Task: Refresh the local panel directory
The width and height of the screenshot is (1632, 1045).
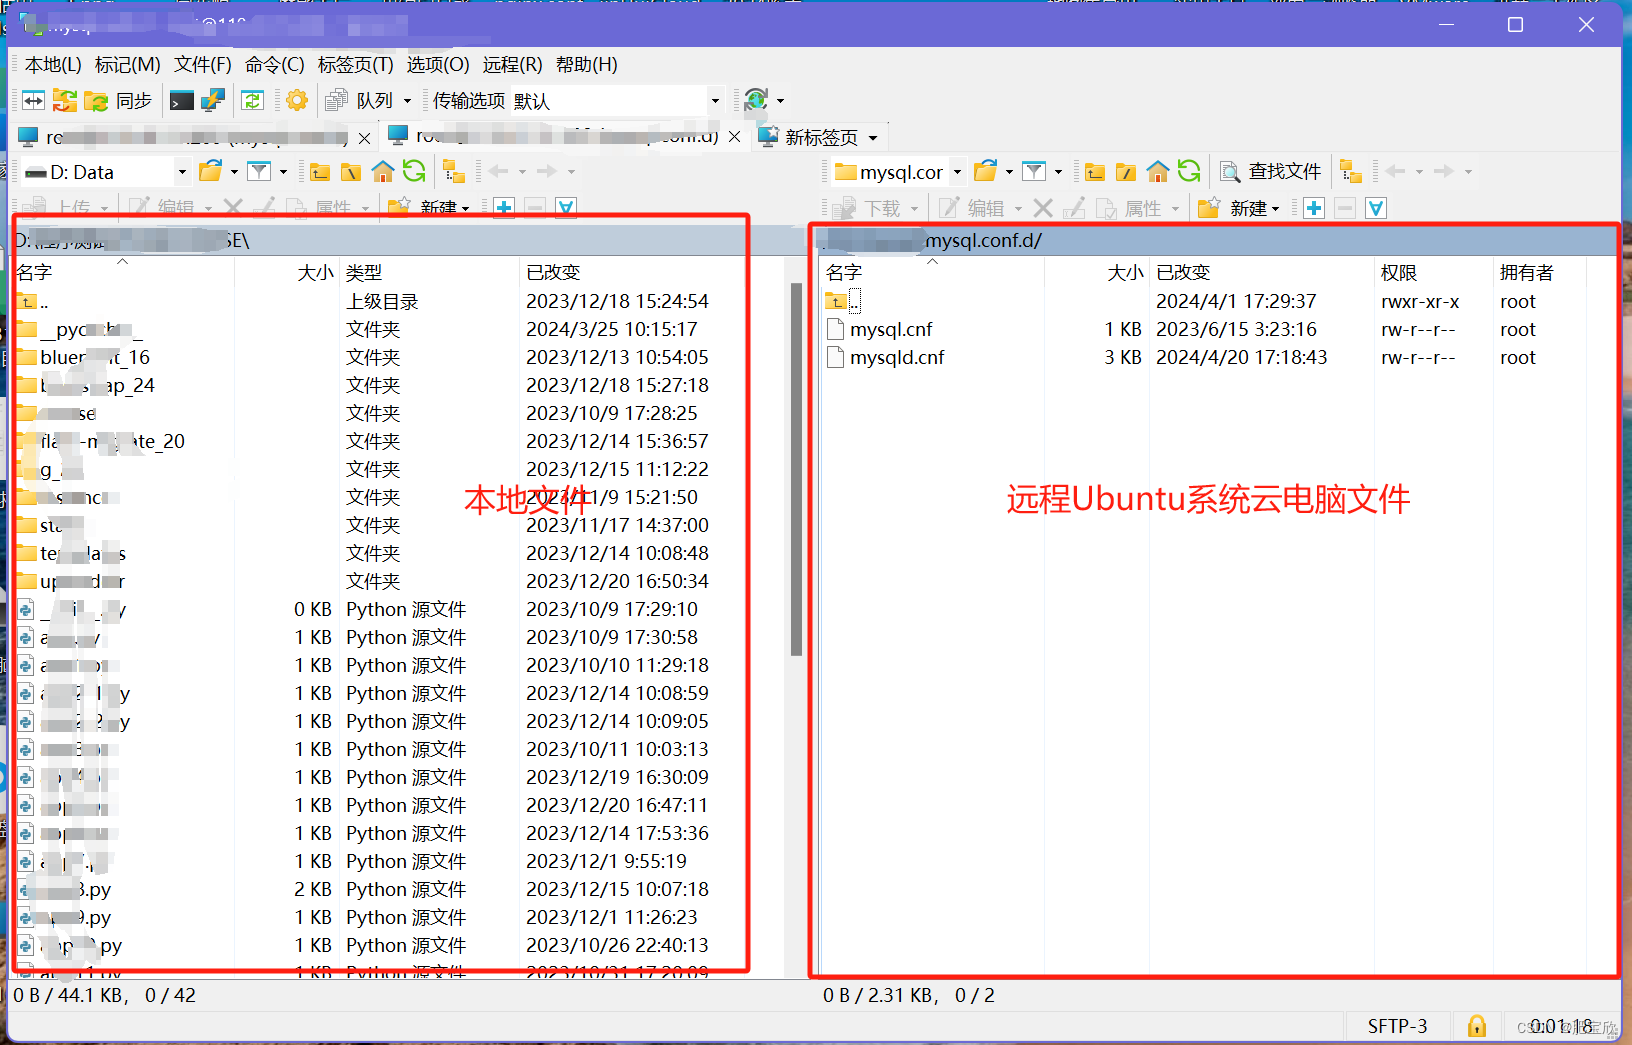Action: 414,171
